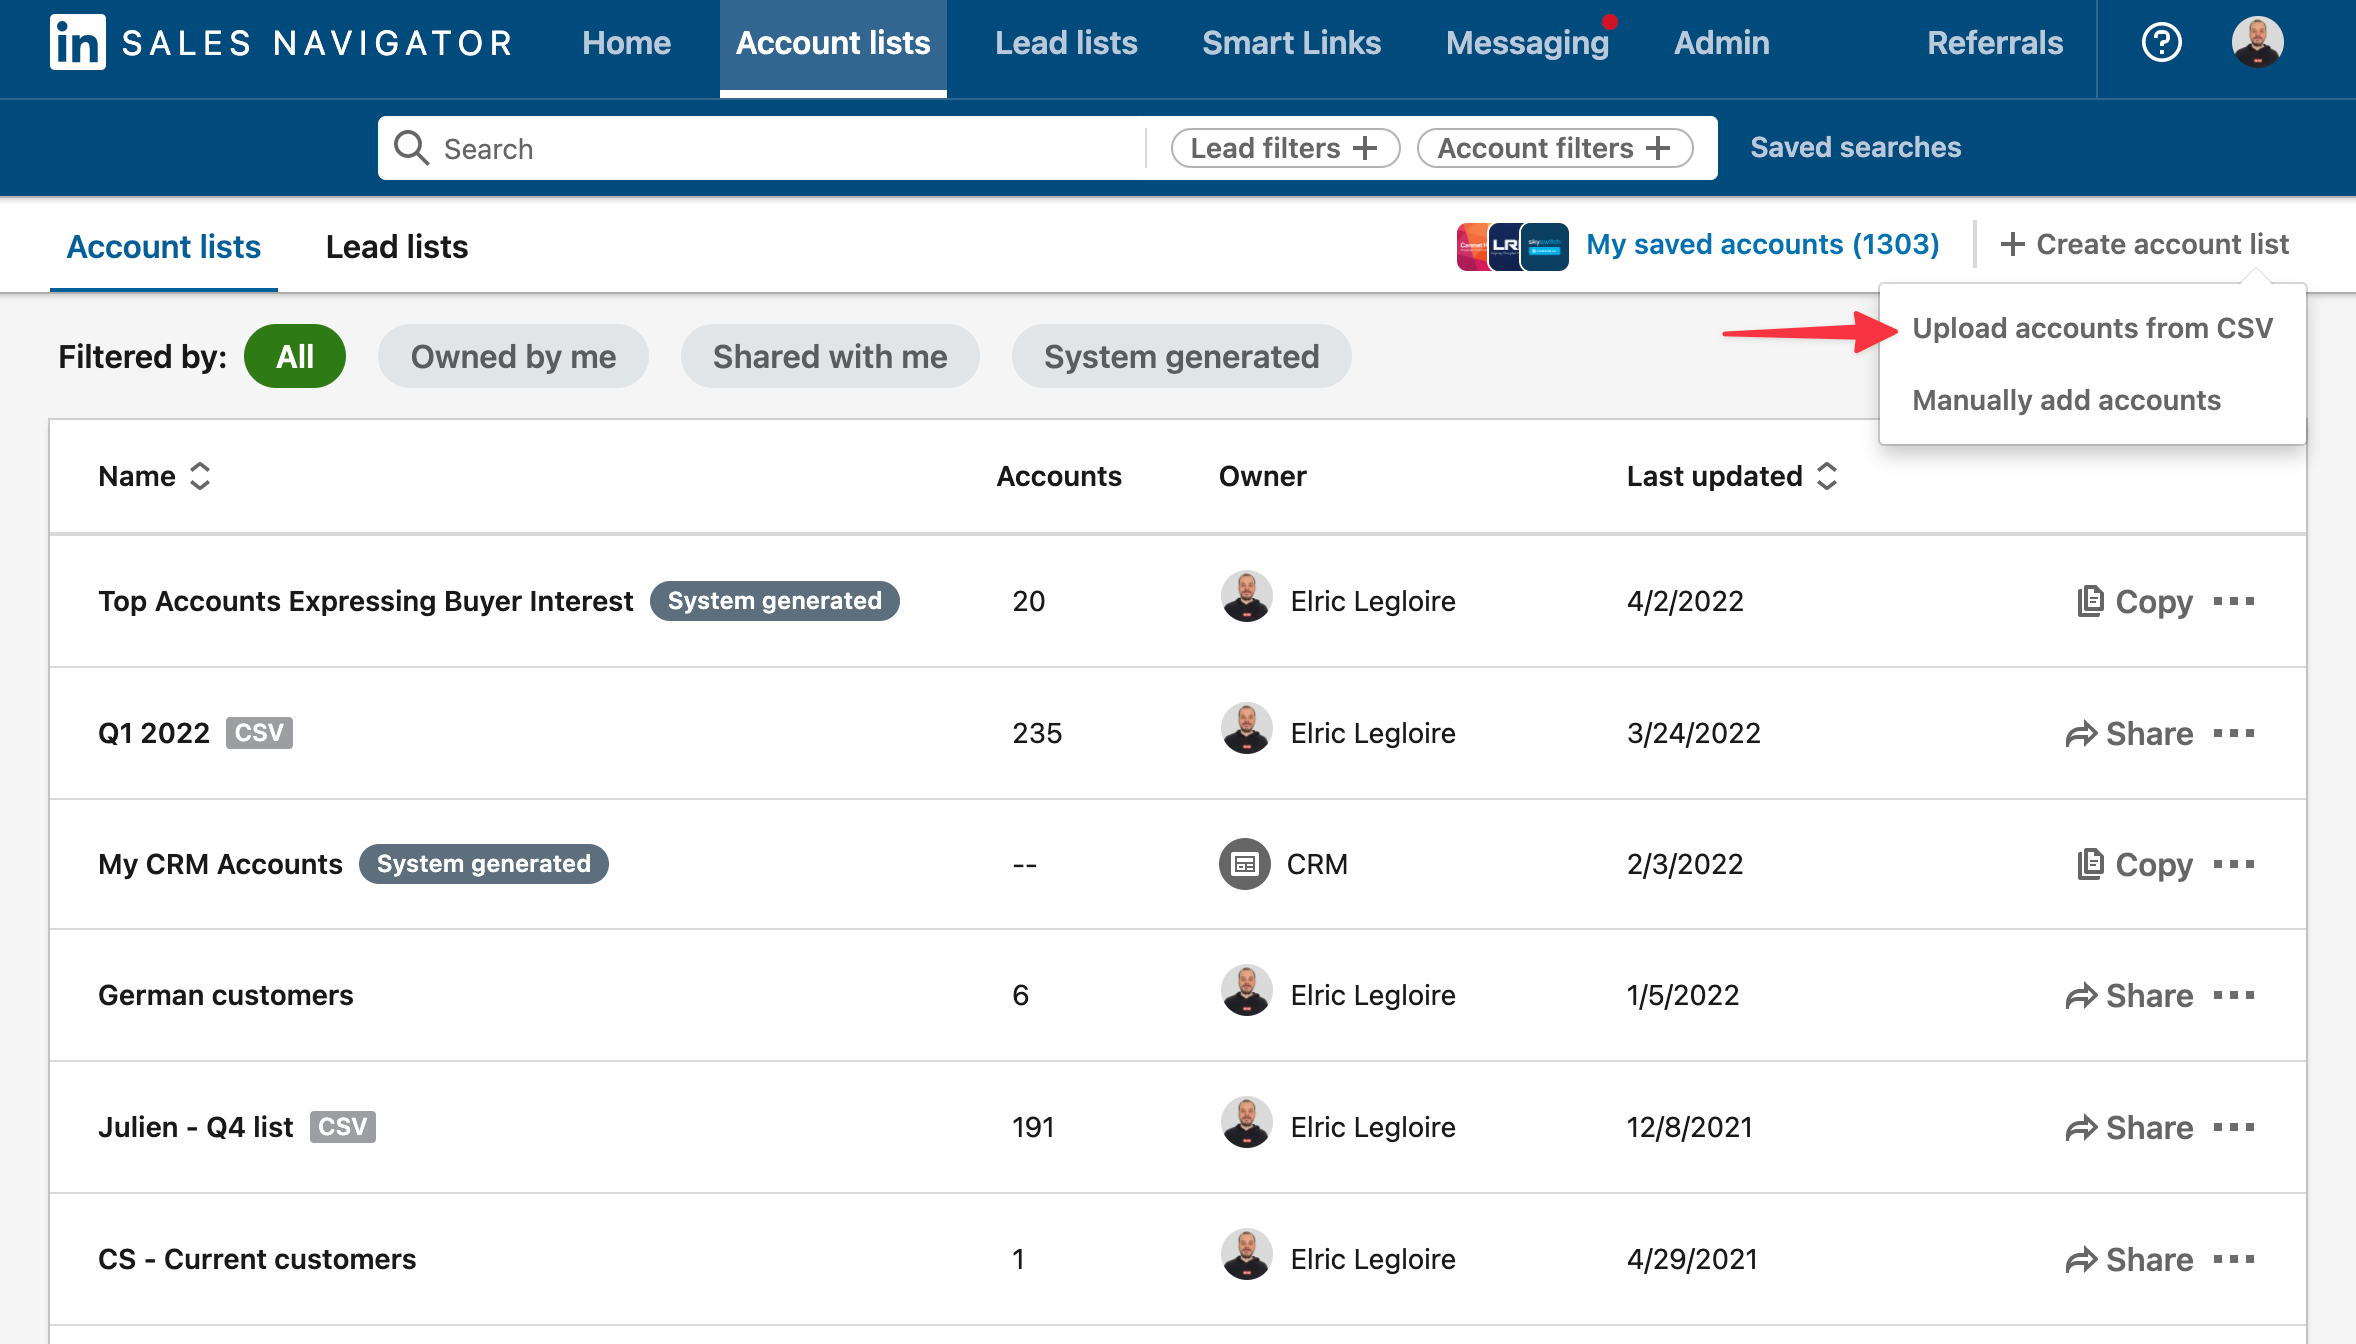Click the date 3/24/2022
The height and width of the screenshot is (1344, 2356).
click(1693, 733)
